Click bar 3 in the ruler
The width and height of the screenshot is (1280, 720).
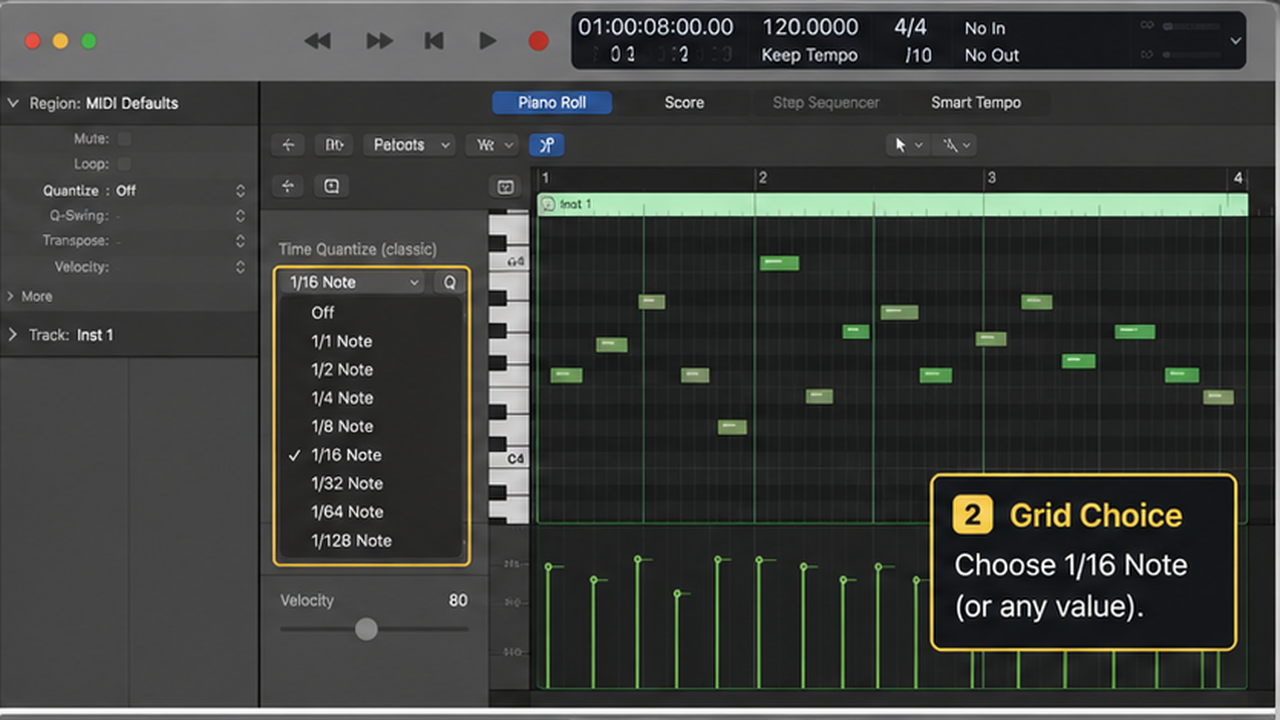[991, 178]
